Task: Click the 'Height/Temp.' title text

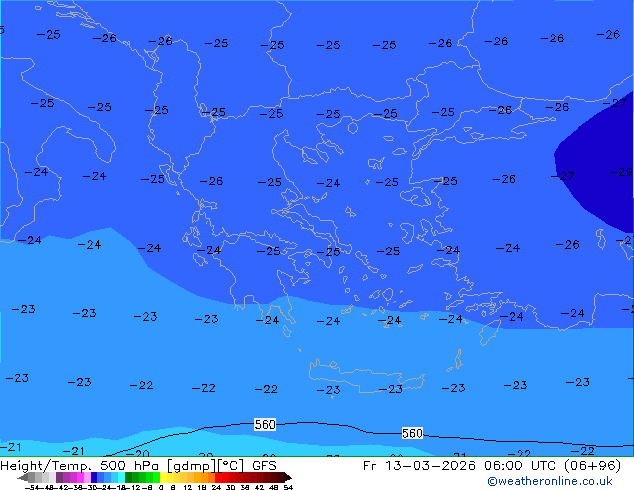Action: (x=47, y=466)
